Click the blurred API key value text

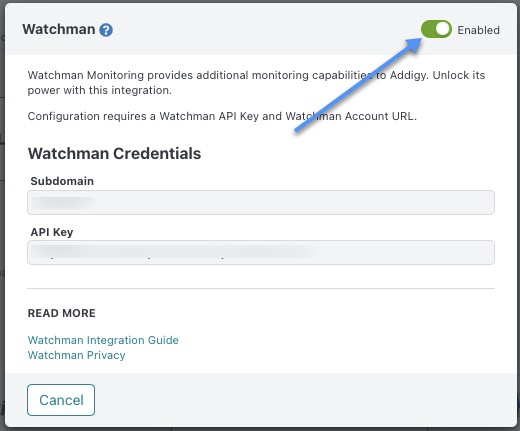point(173,252)
